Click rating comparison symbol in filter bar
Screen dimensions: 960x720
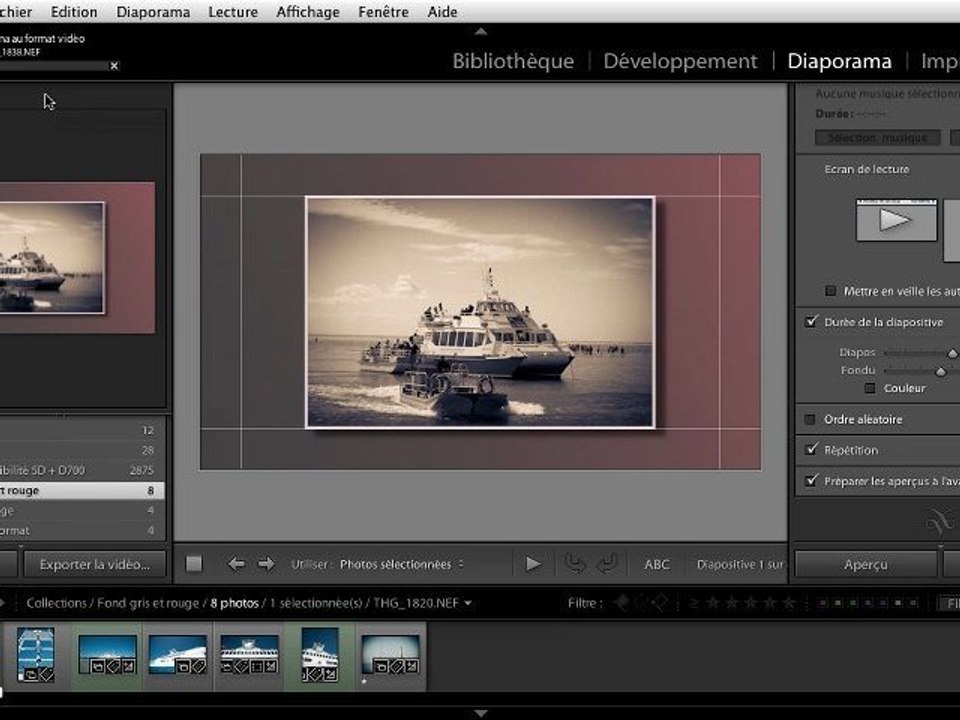tap(694, 603)
